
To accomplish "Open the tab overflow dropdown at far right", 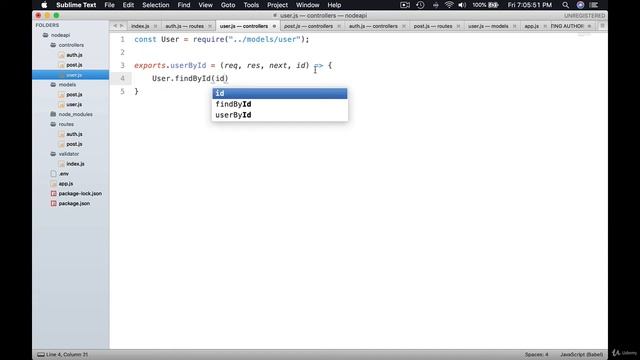I will [602, 26].
